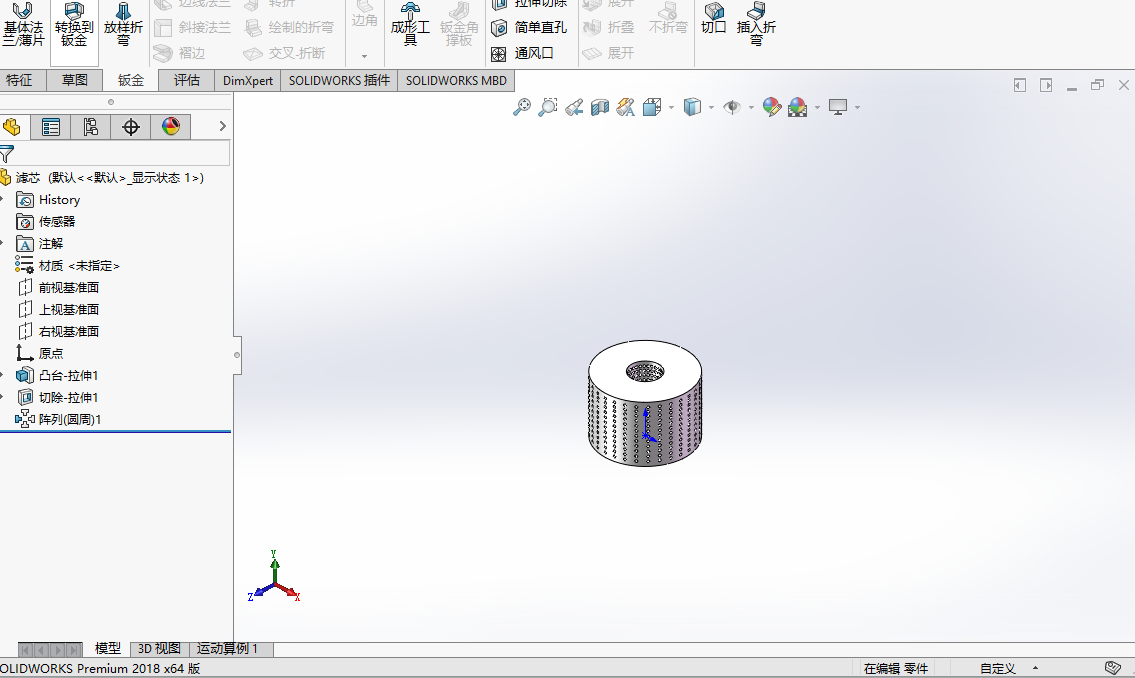The image size is (1135, 678).
Task: Click Dynamic Annotation Views icon
Action: pyautogui.click(x=626, y=108)
